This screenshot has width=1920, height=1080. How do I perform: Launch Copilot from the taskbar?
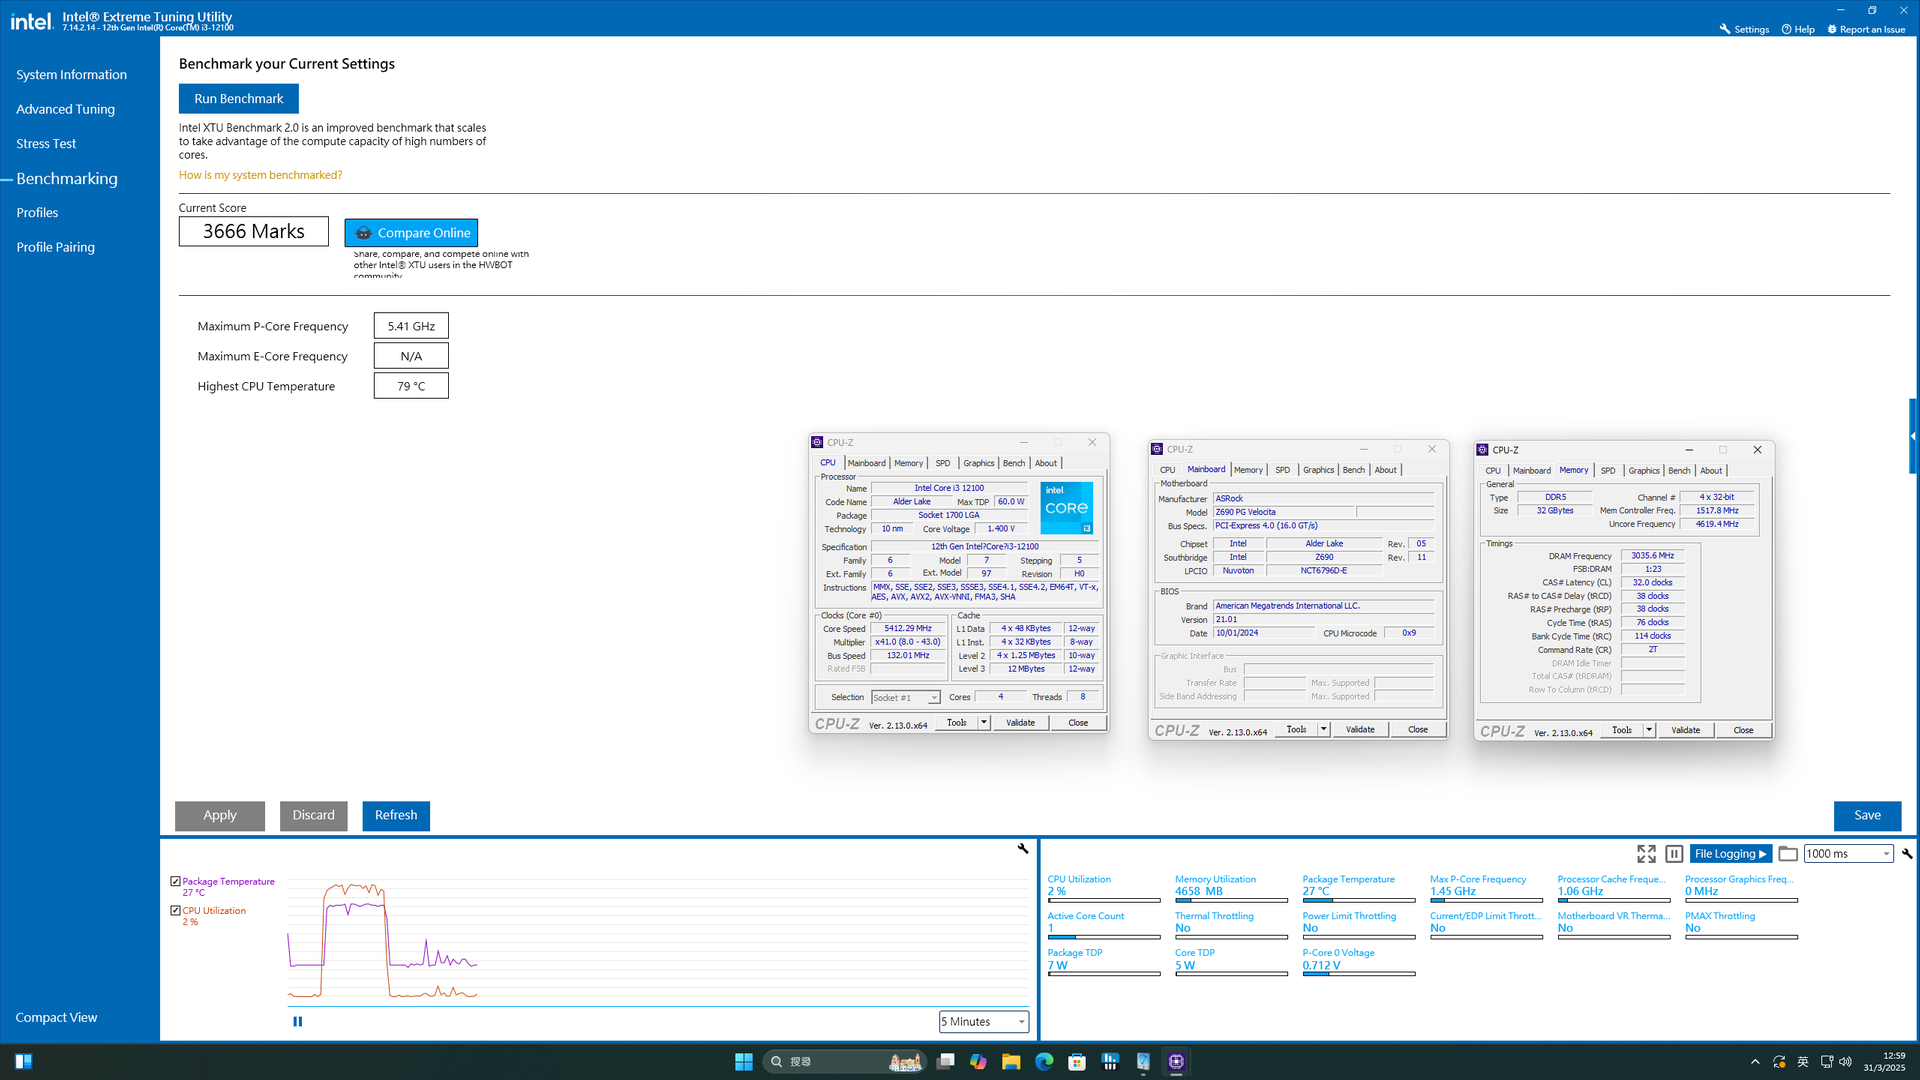point(978,1062)
